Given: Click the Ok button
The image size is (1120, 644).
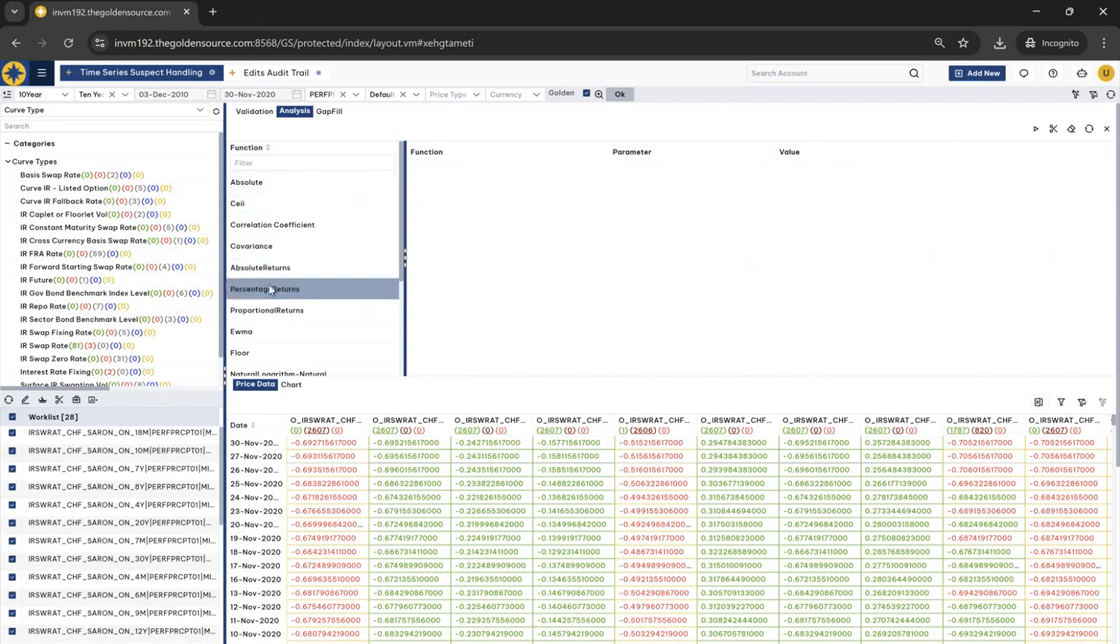Looking at the screenshot, I should (619, 94).
